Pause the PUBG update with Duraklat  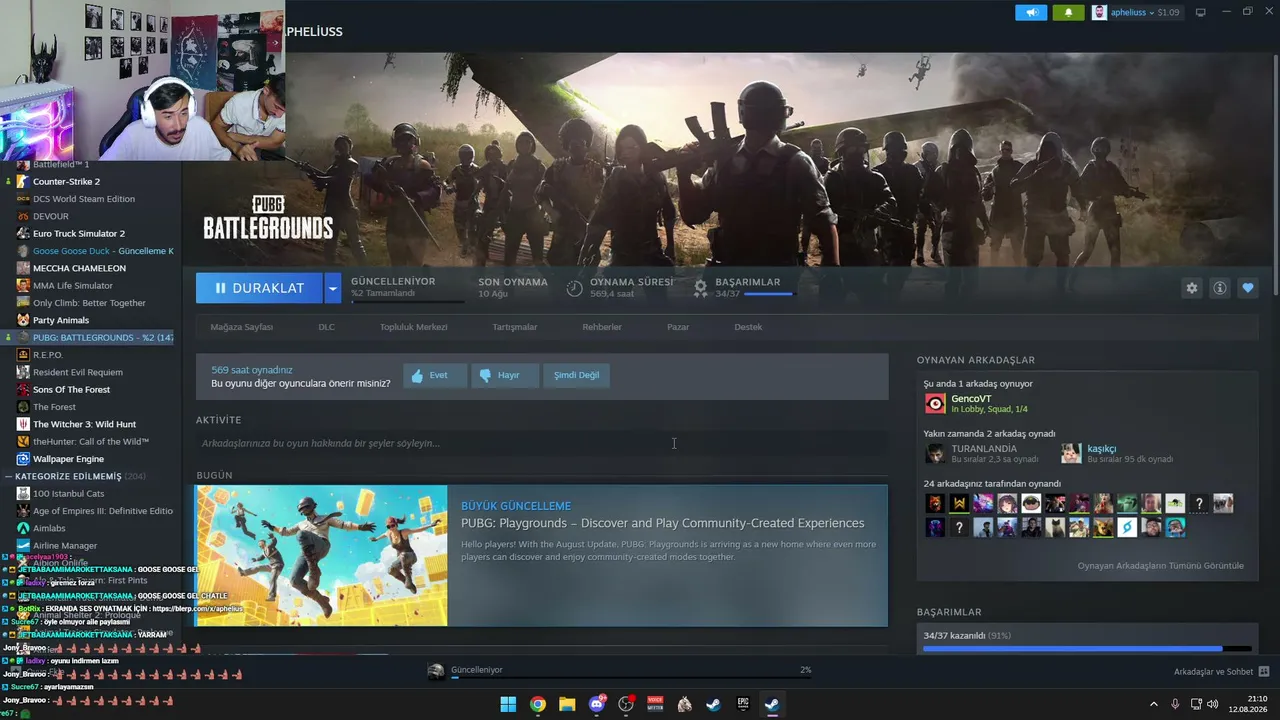click(x=259, y=288)
